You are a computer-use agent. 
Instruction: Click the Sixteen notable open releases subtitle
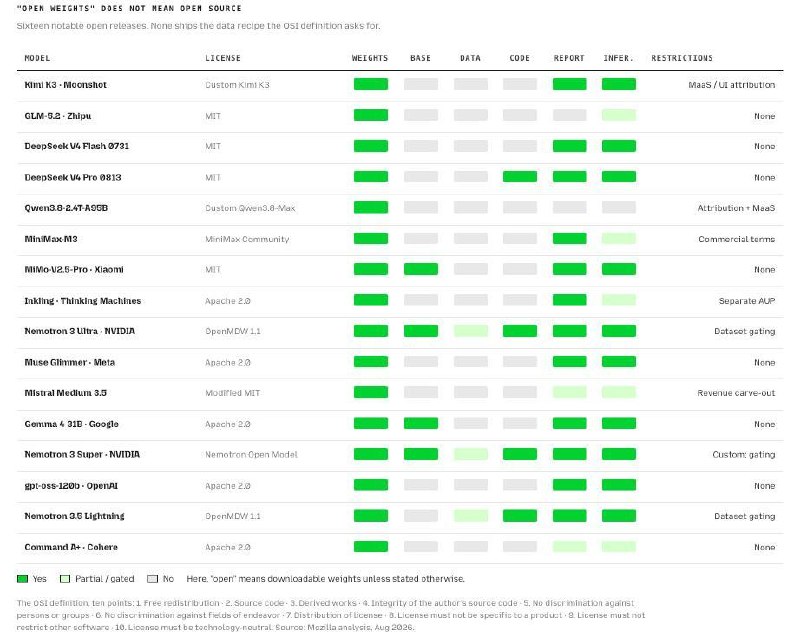tap(198, 26)
